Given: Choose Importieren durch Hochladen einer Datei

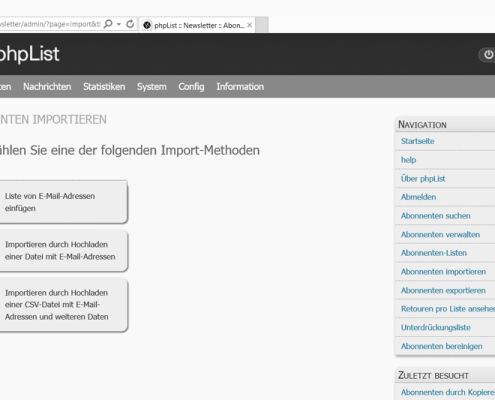Looking at the screenshot, I should coord(63,251).
